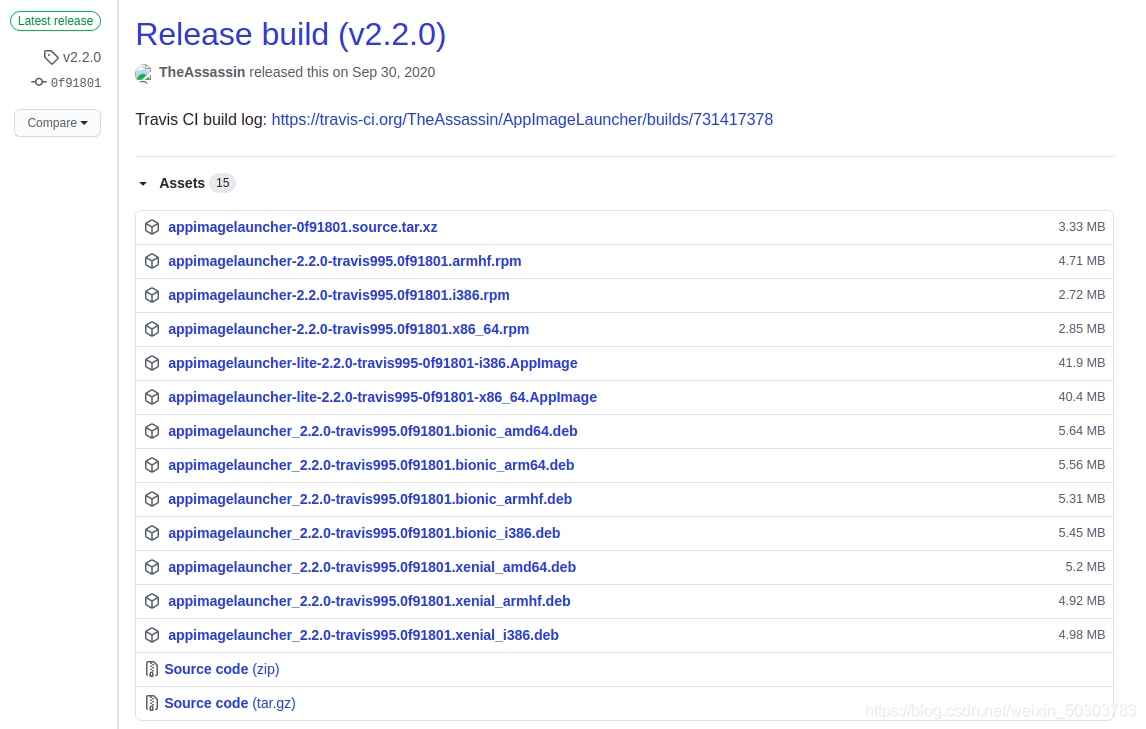Click the package icon beside the i386.rpm asset

click(x=152, y=295)
